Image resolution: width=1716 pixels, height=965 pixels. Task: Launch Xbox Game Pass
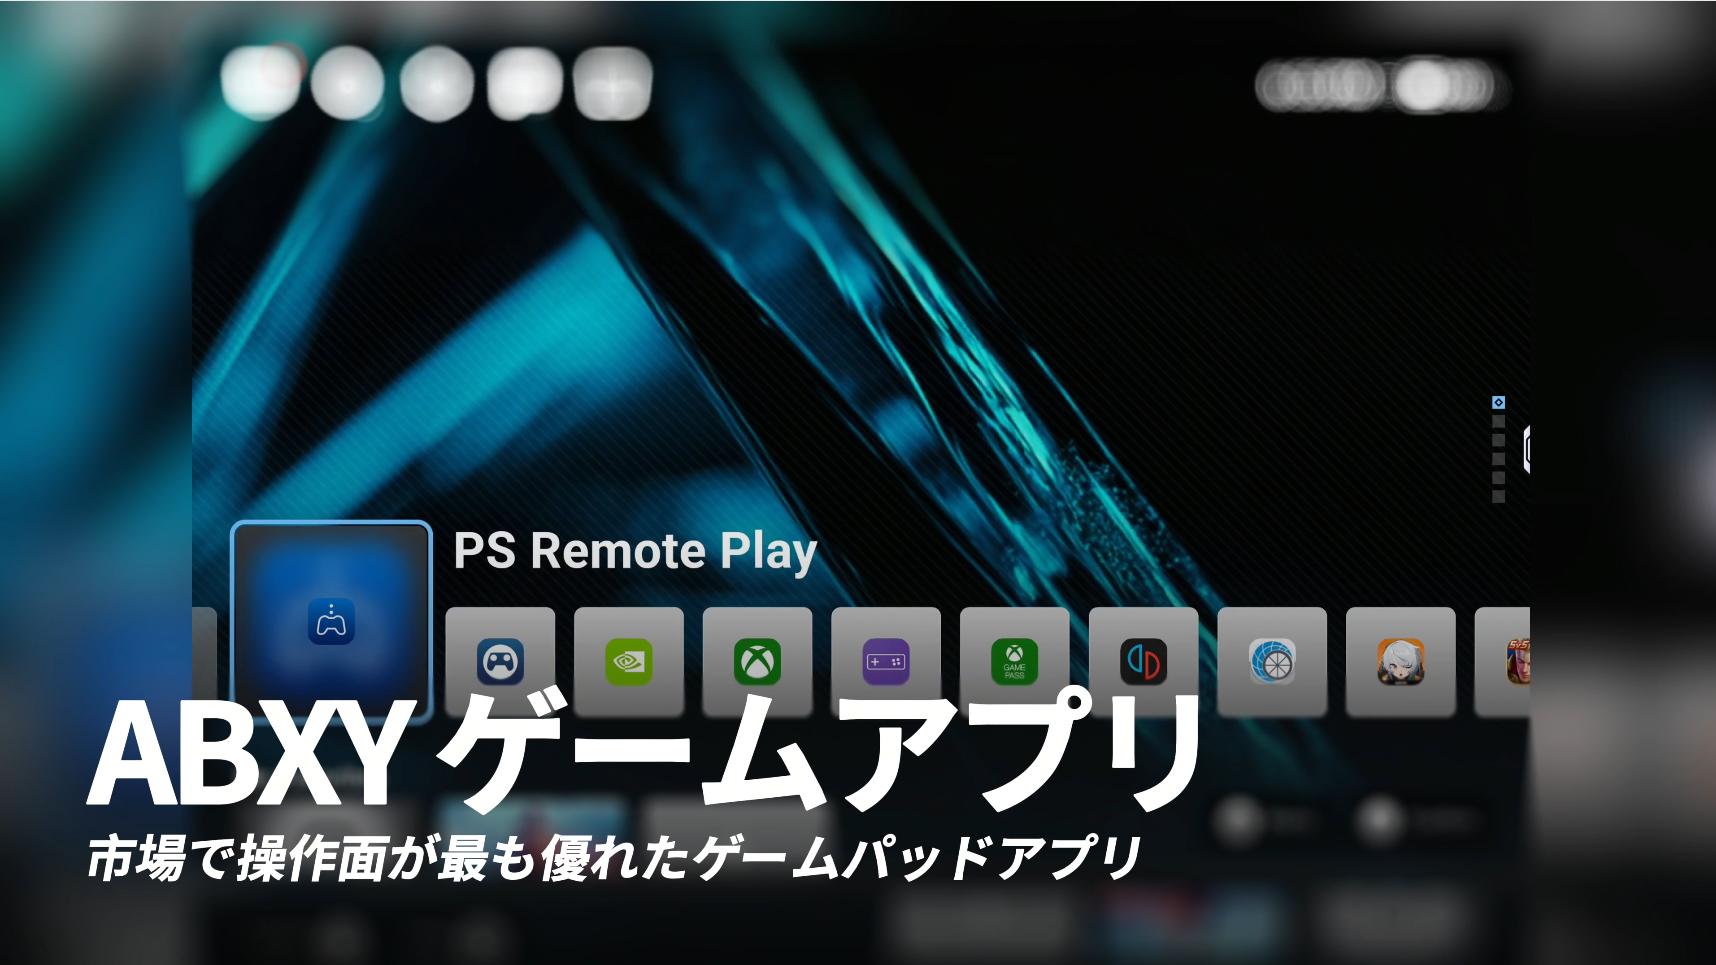tap(1014, 660)
